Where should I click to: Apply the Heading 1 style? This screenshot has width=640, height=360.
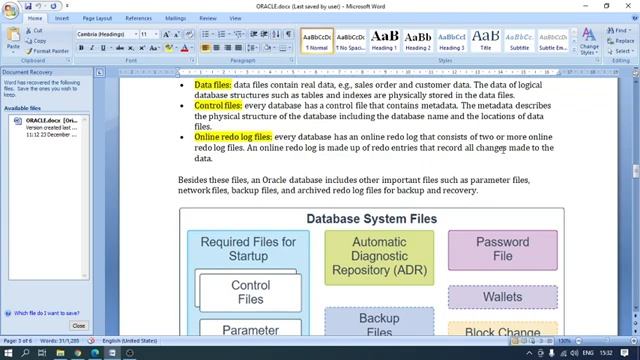(x=384, y=40)
